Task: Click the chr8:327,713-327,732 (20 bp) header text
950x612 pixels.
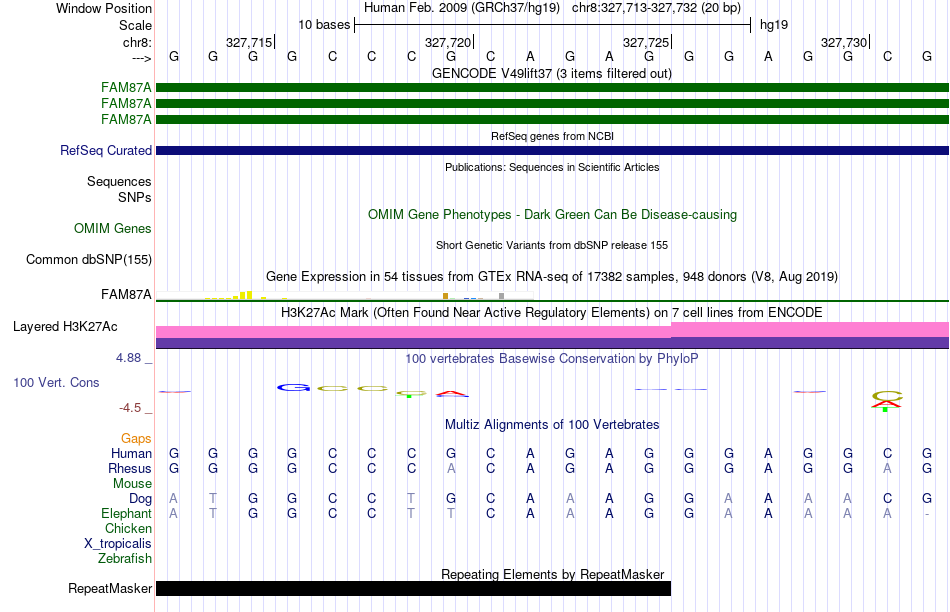Action: click(656, 8)
